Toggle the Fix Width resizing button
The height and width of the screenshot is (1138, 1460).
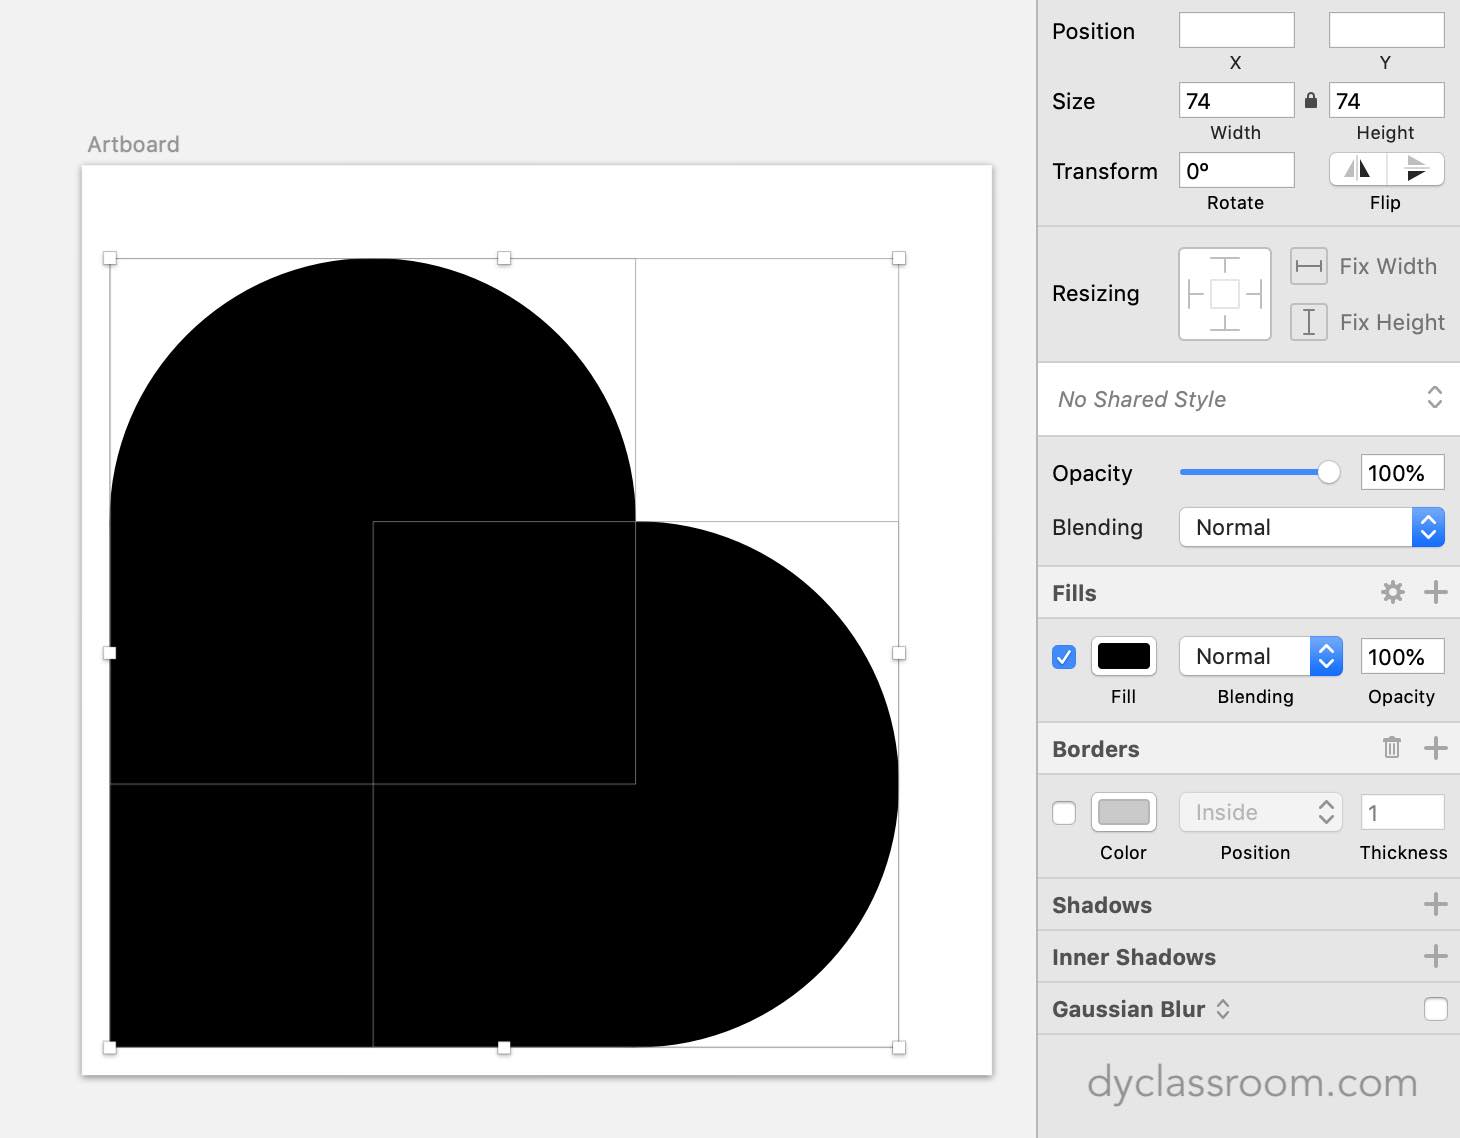click(x=1308, y=266)
